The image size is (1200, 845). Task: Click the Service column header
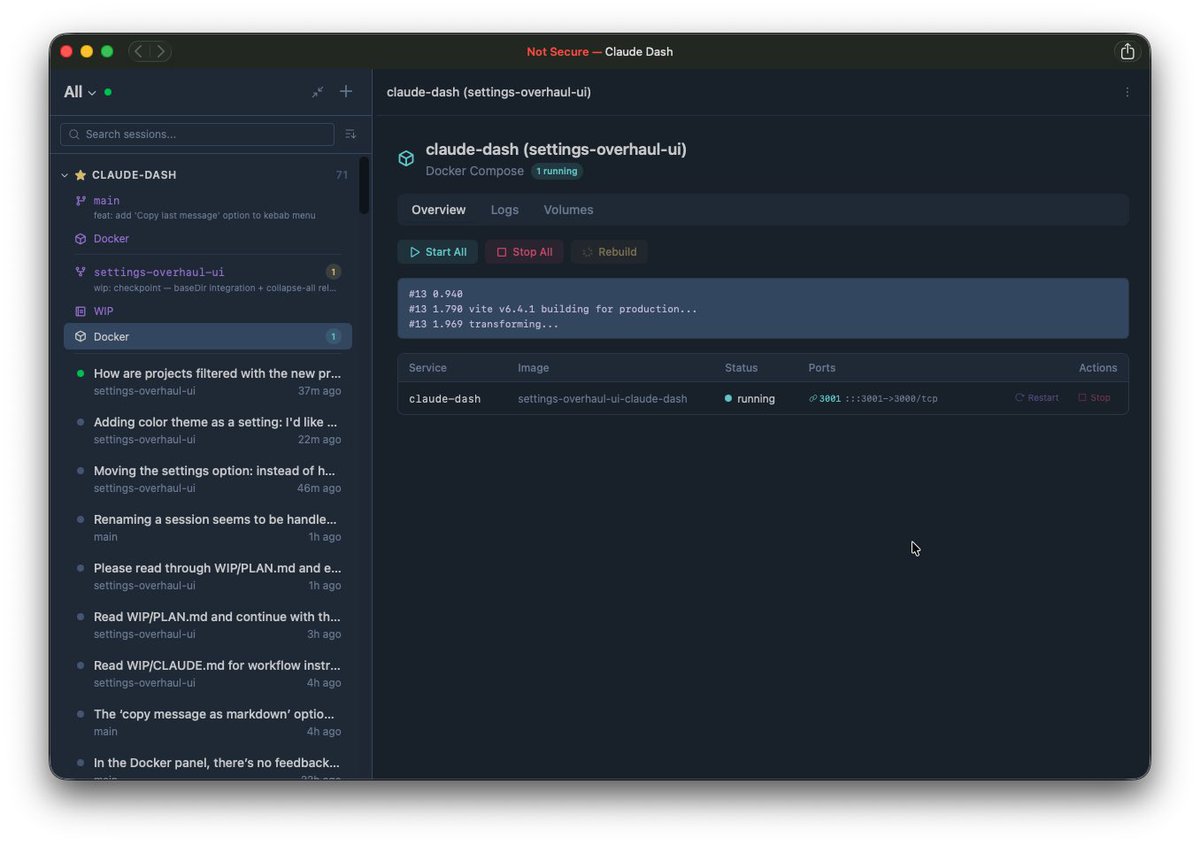428,368
